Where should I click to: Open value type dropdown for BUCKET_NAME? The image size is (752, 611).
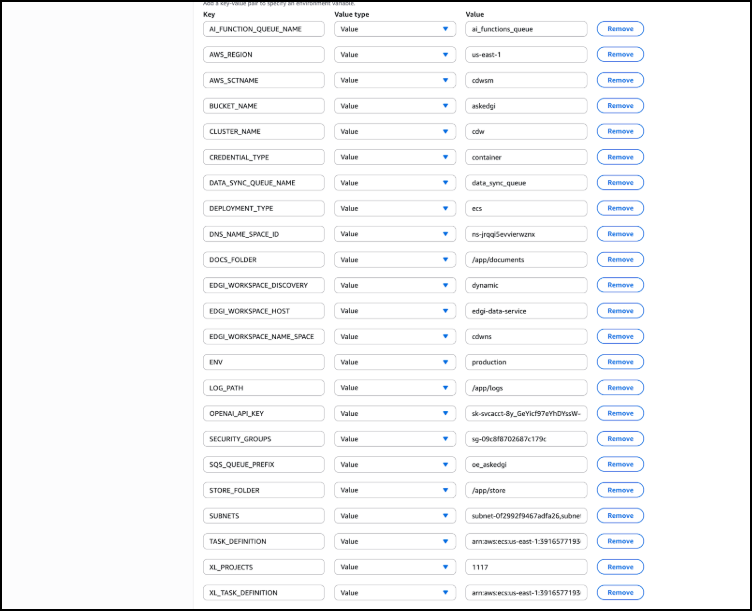point(395,106)
